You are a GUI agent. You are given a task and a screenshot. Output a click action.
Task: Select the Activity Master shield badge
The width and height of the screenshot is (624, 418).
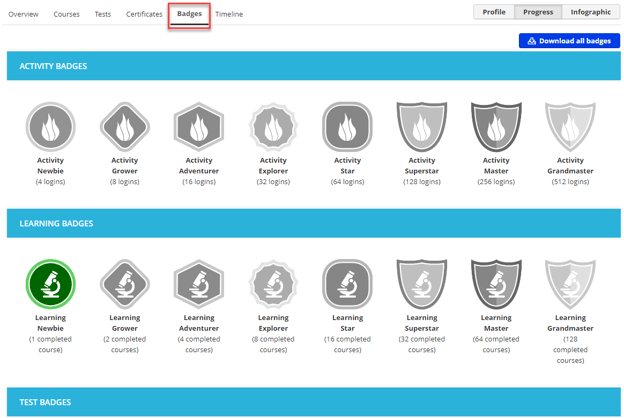tap(496, 127)
